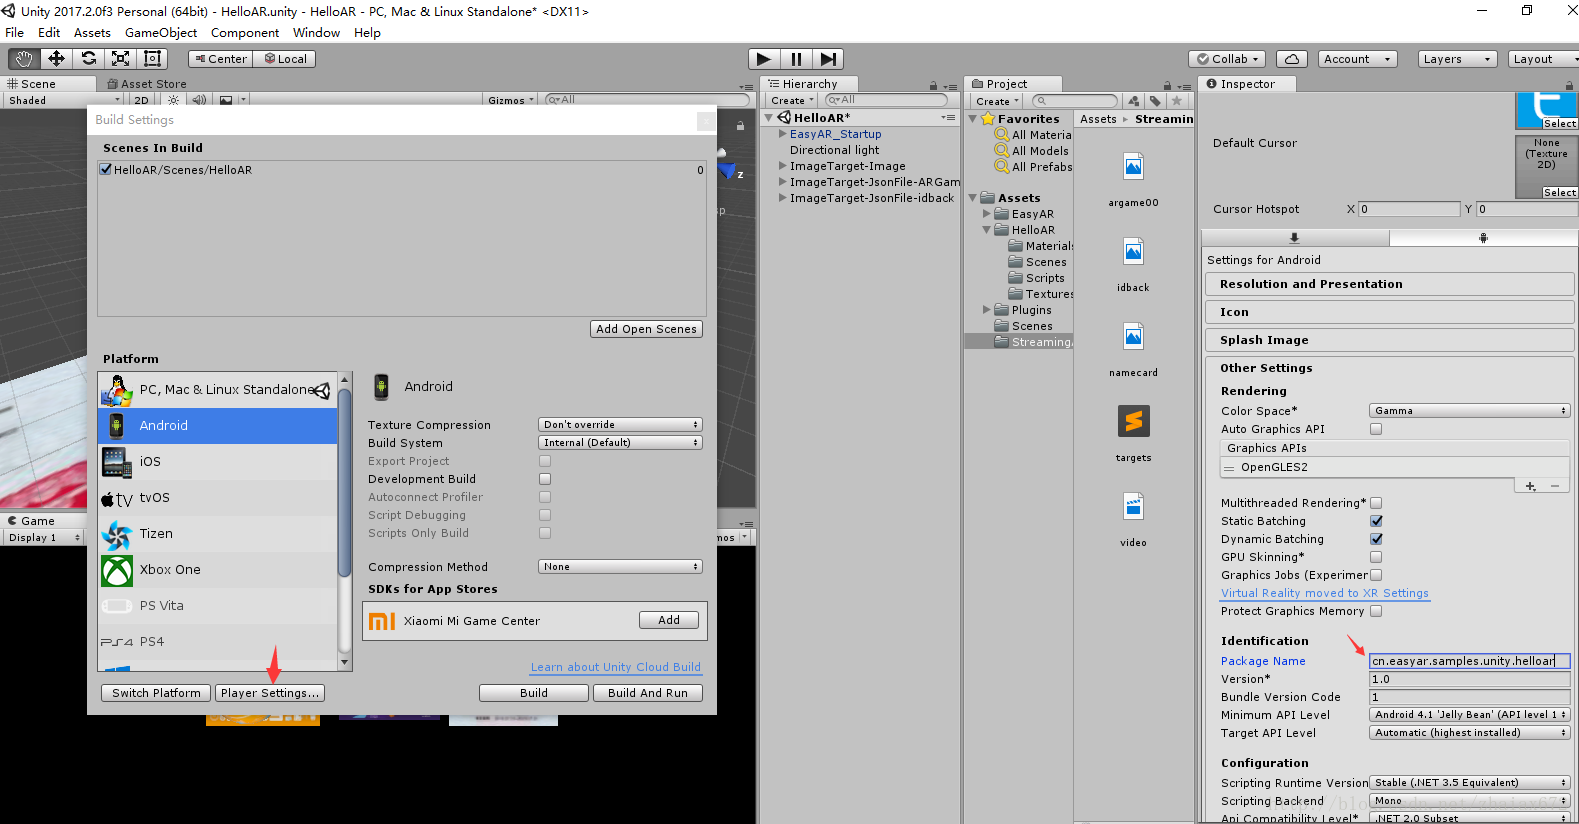Select the Scale tool
1579x824 pixels.
120,59
